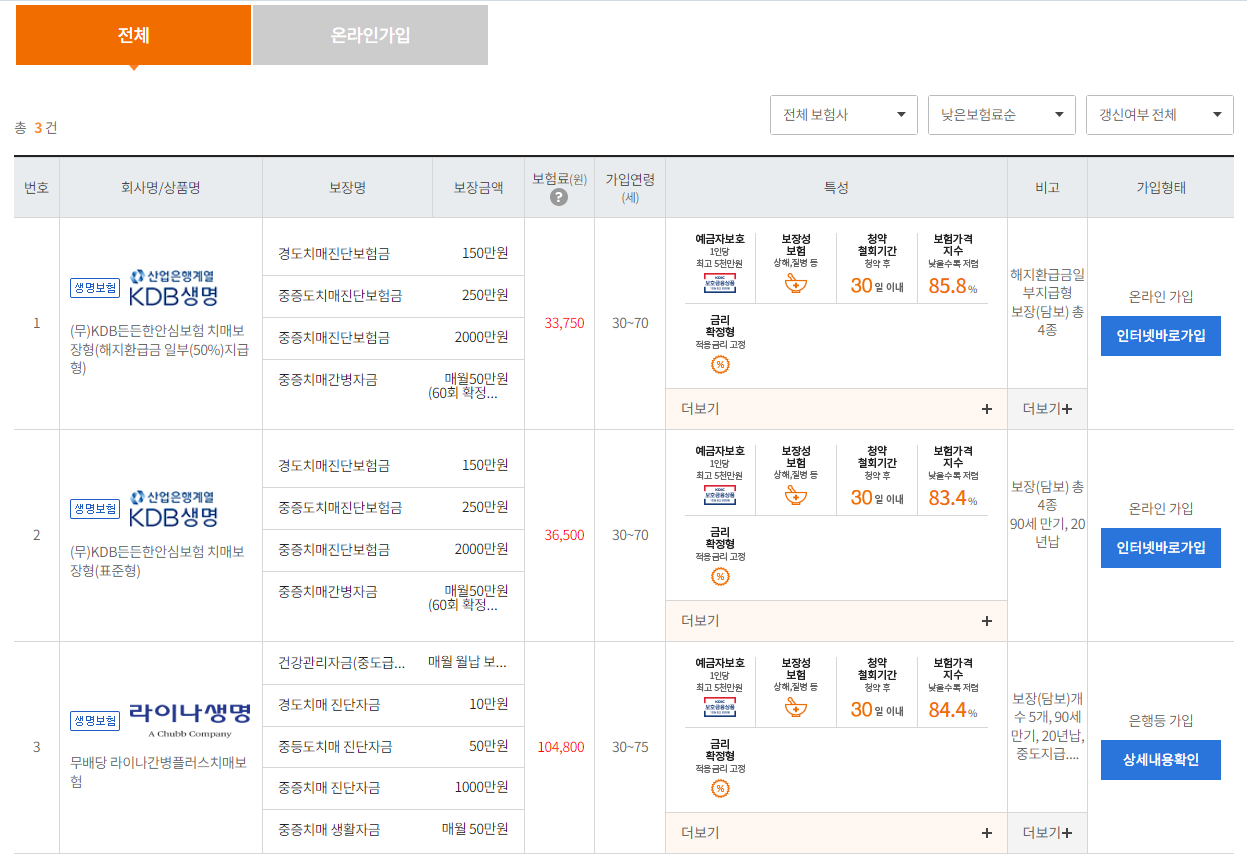The image size is (1247, 865).
Task: Click the 생명보험 badge in row 3
Action: click(95, 720)
